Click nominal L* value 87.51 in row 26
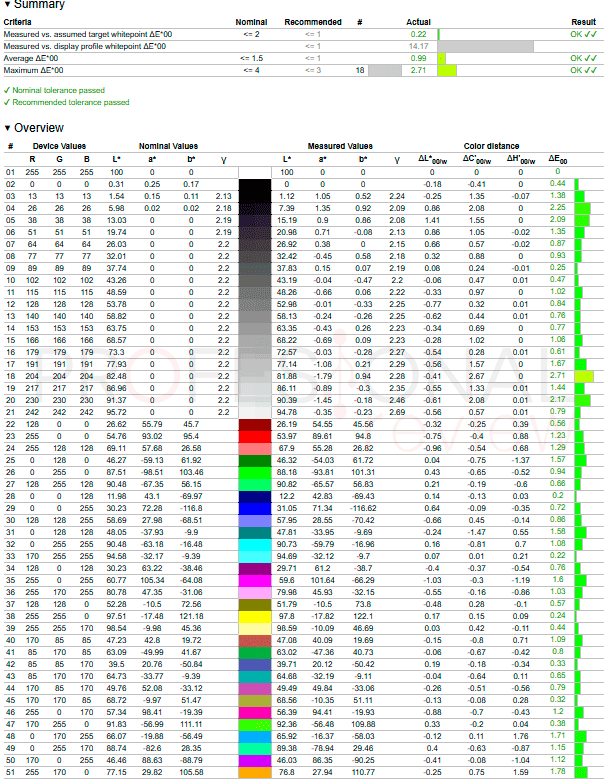The width and height of the screenshot is (613, 781). [116, 472]
